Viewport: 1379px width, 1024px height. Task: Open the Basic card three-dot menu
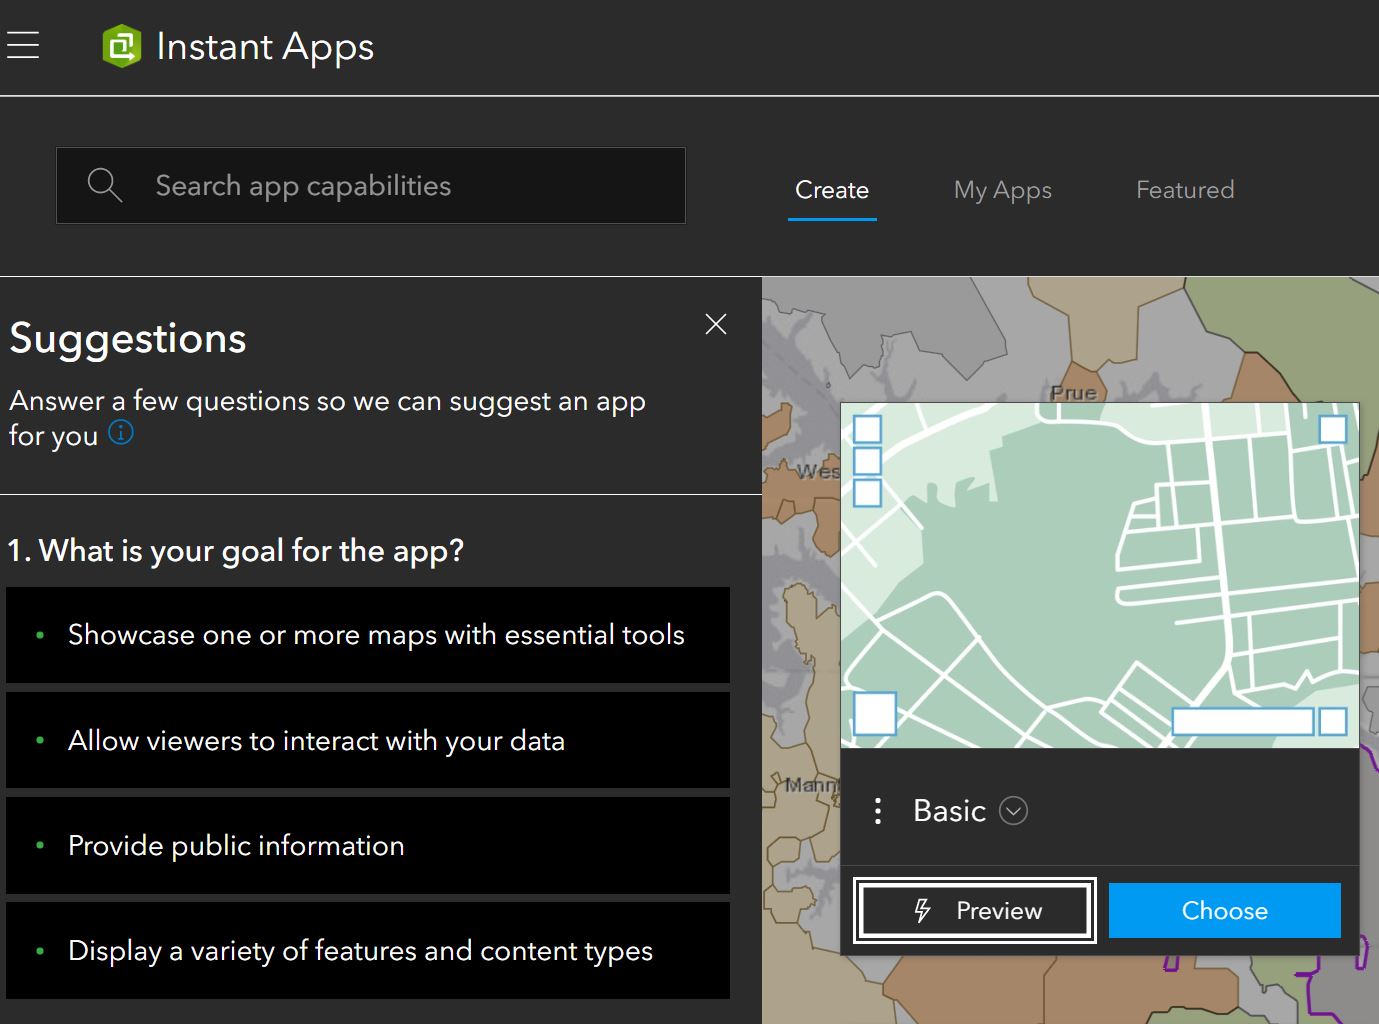pyautogui.click(x=877, y=811)
